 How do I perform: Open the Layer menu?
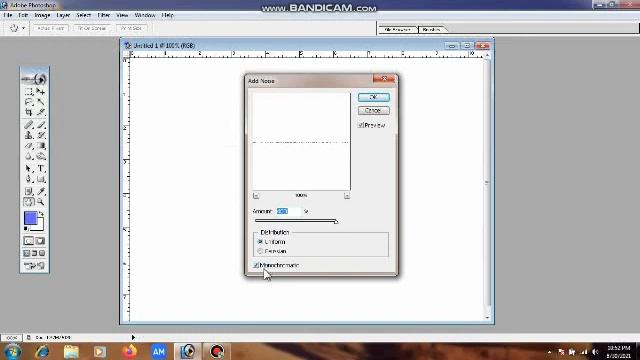(x=63, y=15)
